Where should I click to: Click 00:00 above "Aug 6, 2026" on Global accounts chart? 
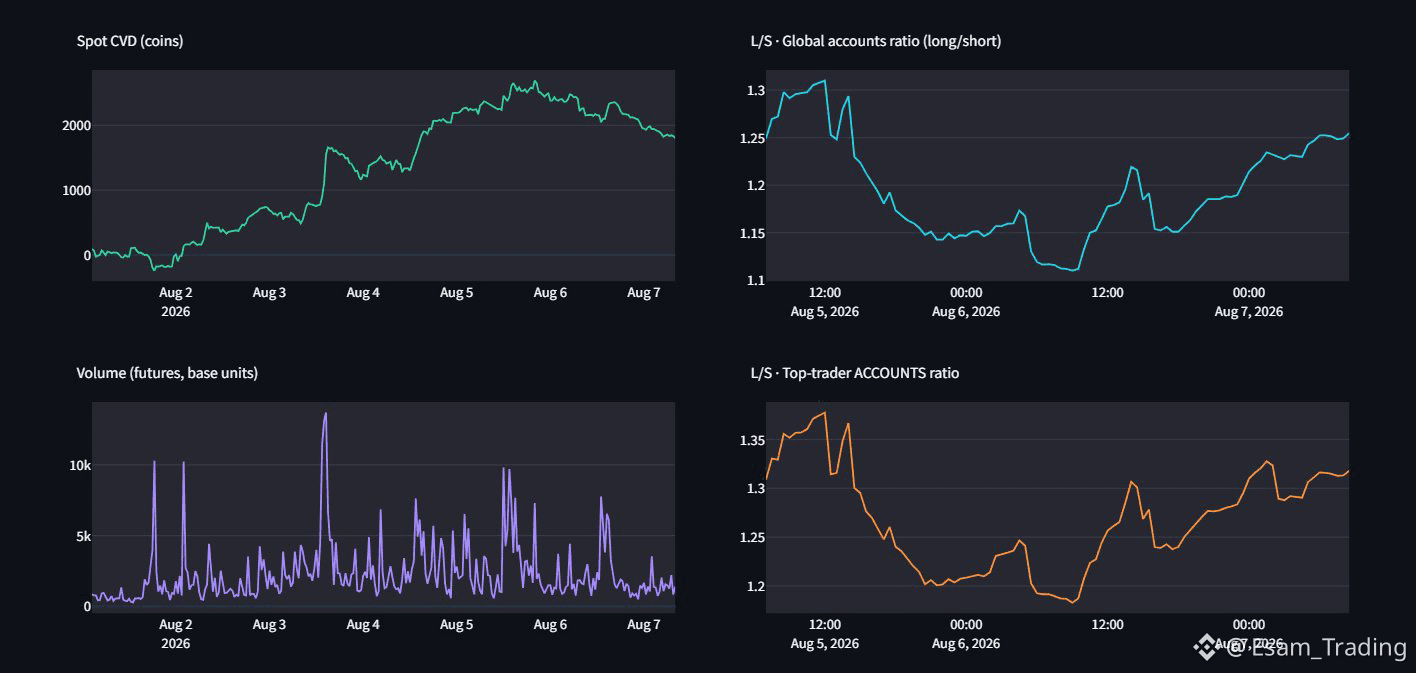pyautogui.click(x=966, y=293)
